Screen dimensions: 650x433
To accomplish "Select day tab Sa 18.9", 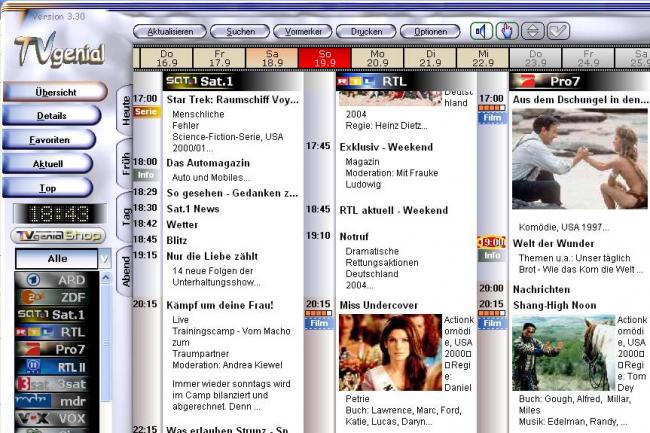I will click(272, 58).
